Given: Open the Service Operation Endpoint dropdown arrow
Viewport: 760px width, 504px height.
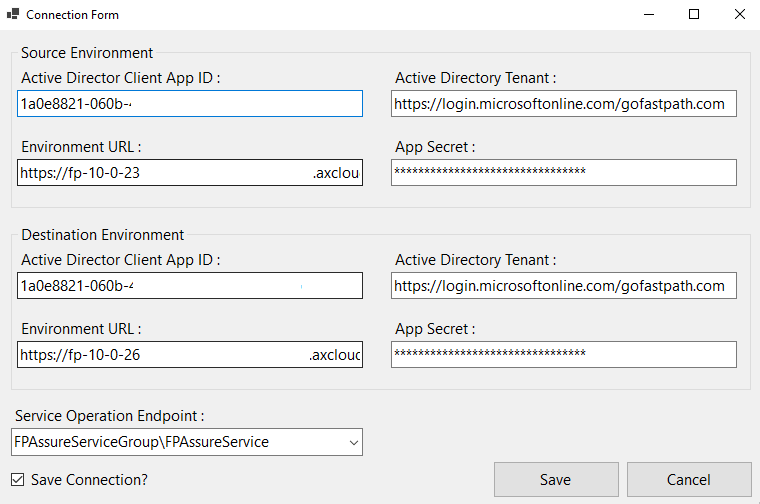Looking at the screenshot, I should click(352, 441).
